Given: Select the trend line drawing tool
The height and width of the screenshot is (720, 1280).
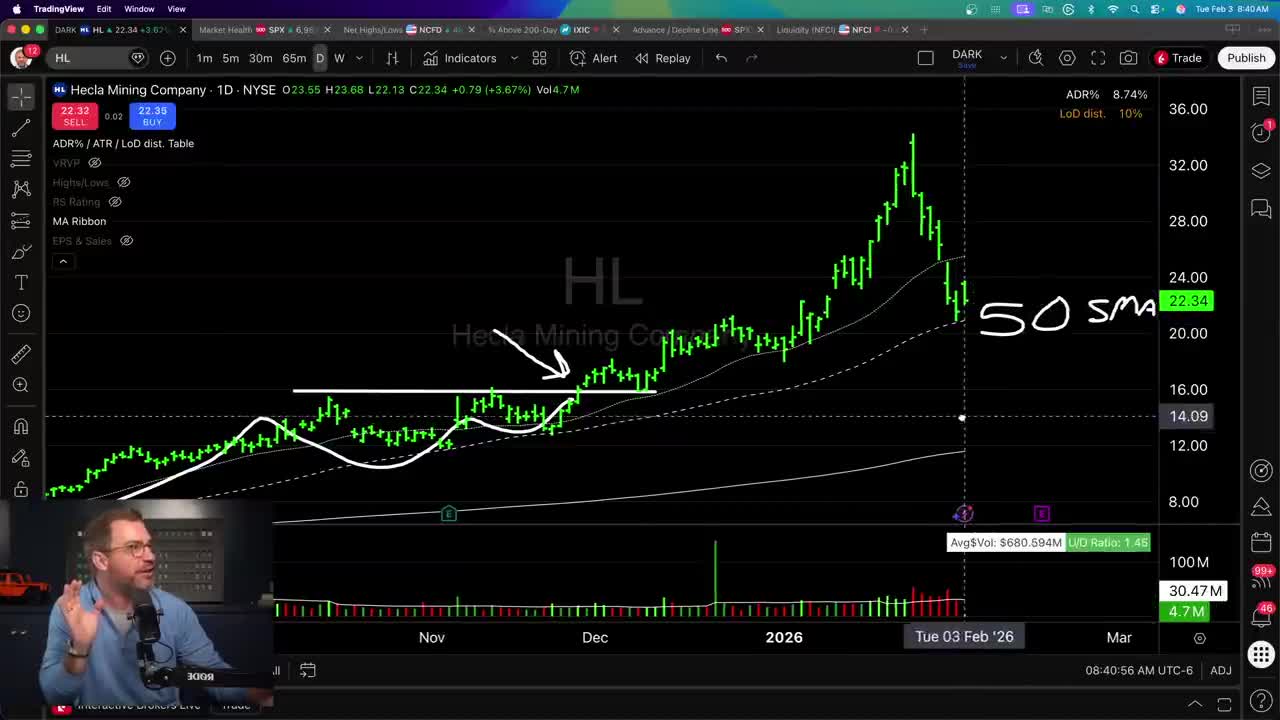Looking at the screenshot, I should click(21, 128).
